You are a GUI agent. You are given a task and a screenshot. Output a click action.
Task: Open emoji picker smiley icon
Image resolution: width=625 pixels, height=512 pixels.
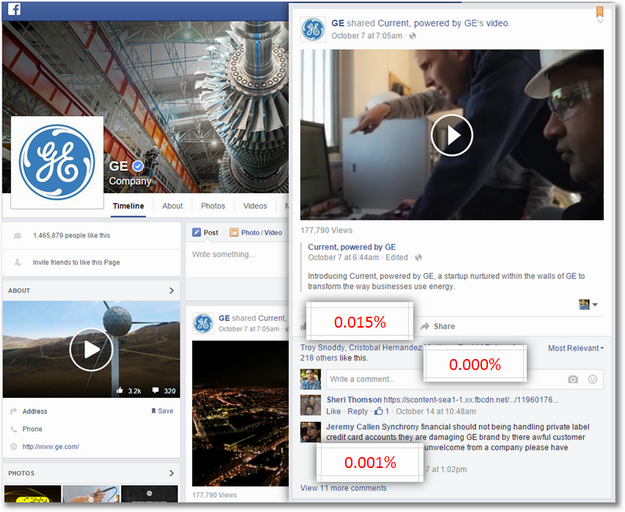coord(593,379)
